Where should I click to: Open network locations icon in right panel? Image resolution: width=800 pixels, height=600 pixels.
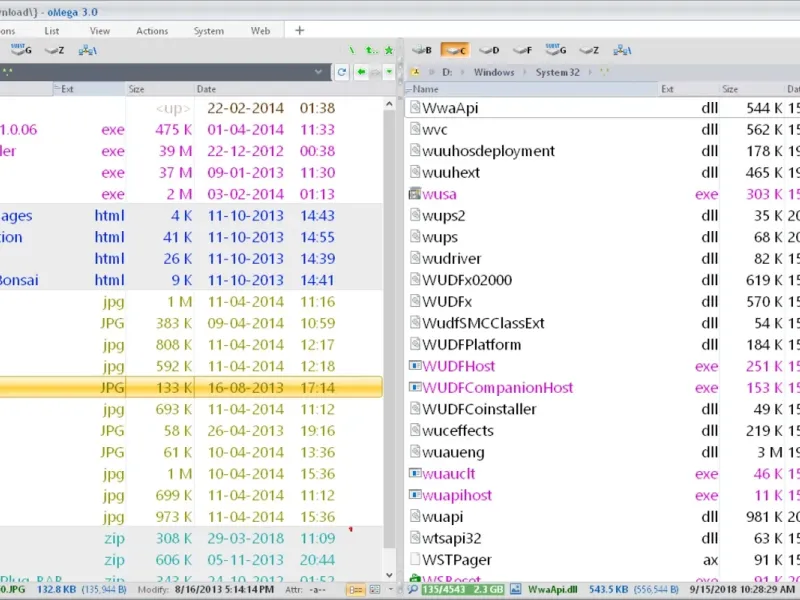622,49
